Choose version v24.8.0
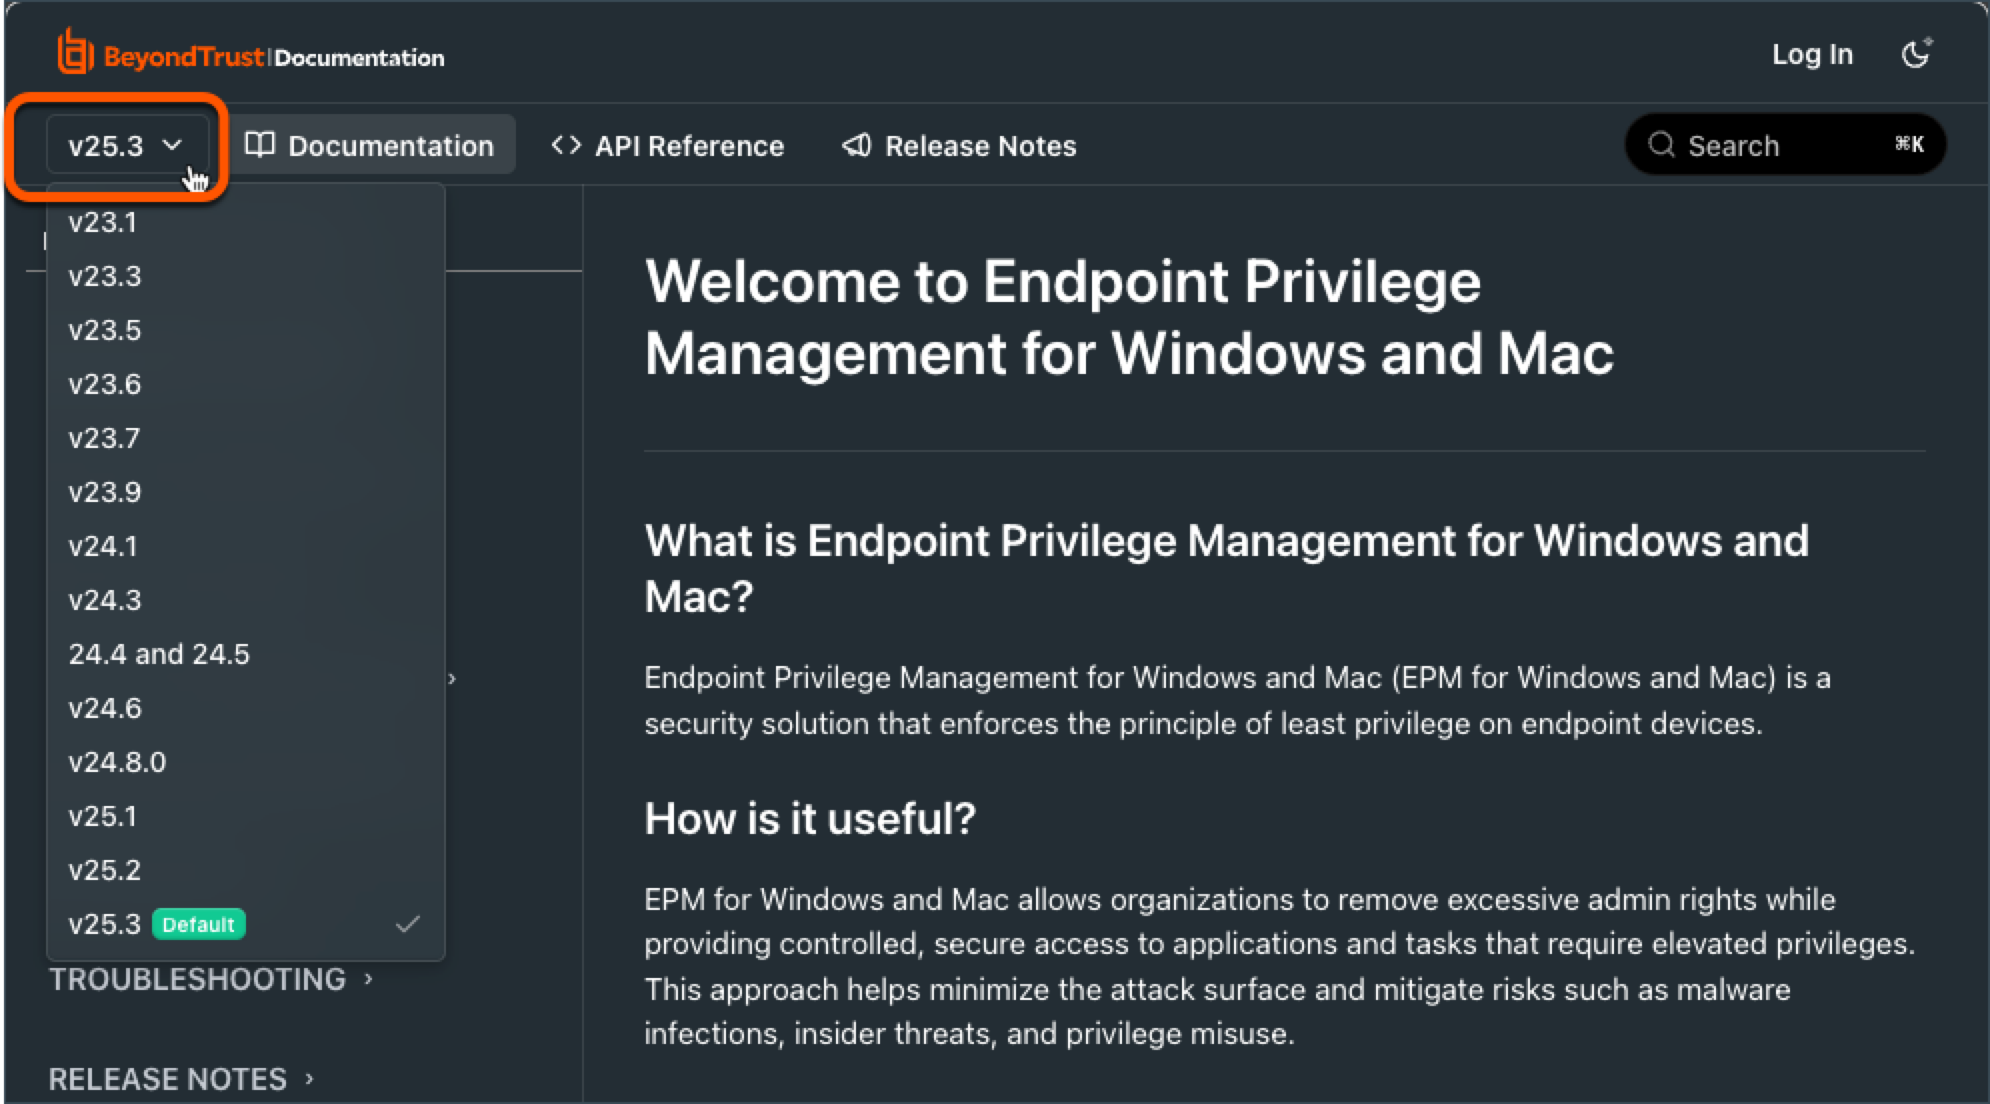 [x=246, y=762]
